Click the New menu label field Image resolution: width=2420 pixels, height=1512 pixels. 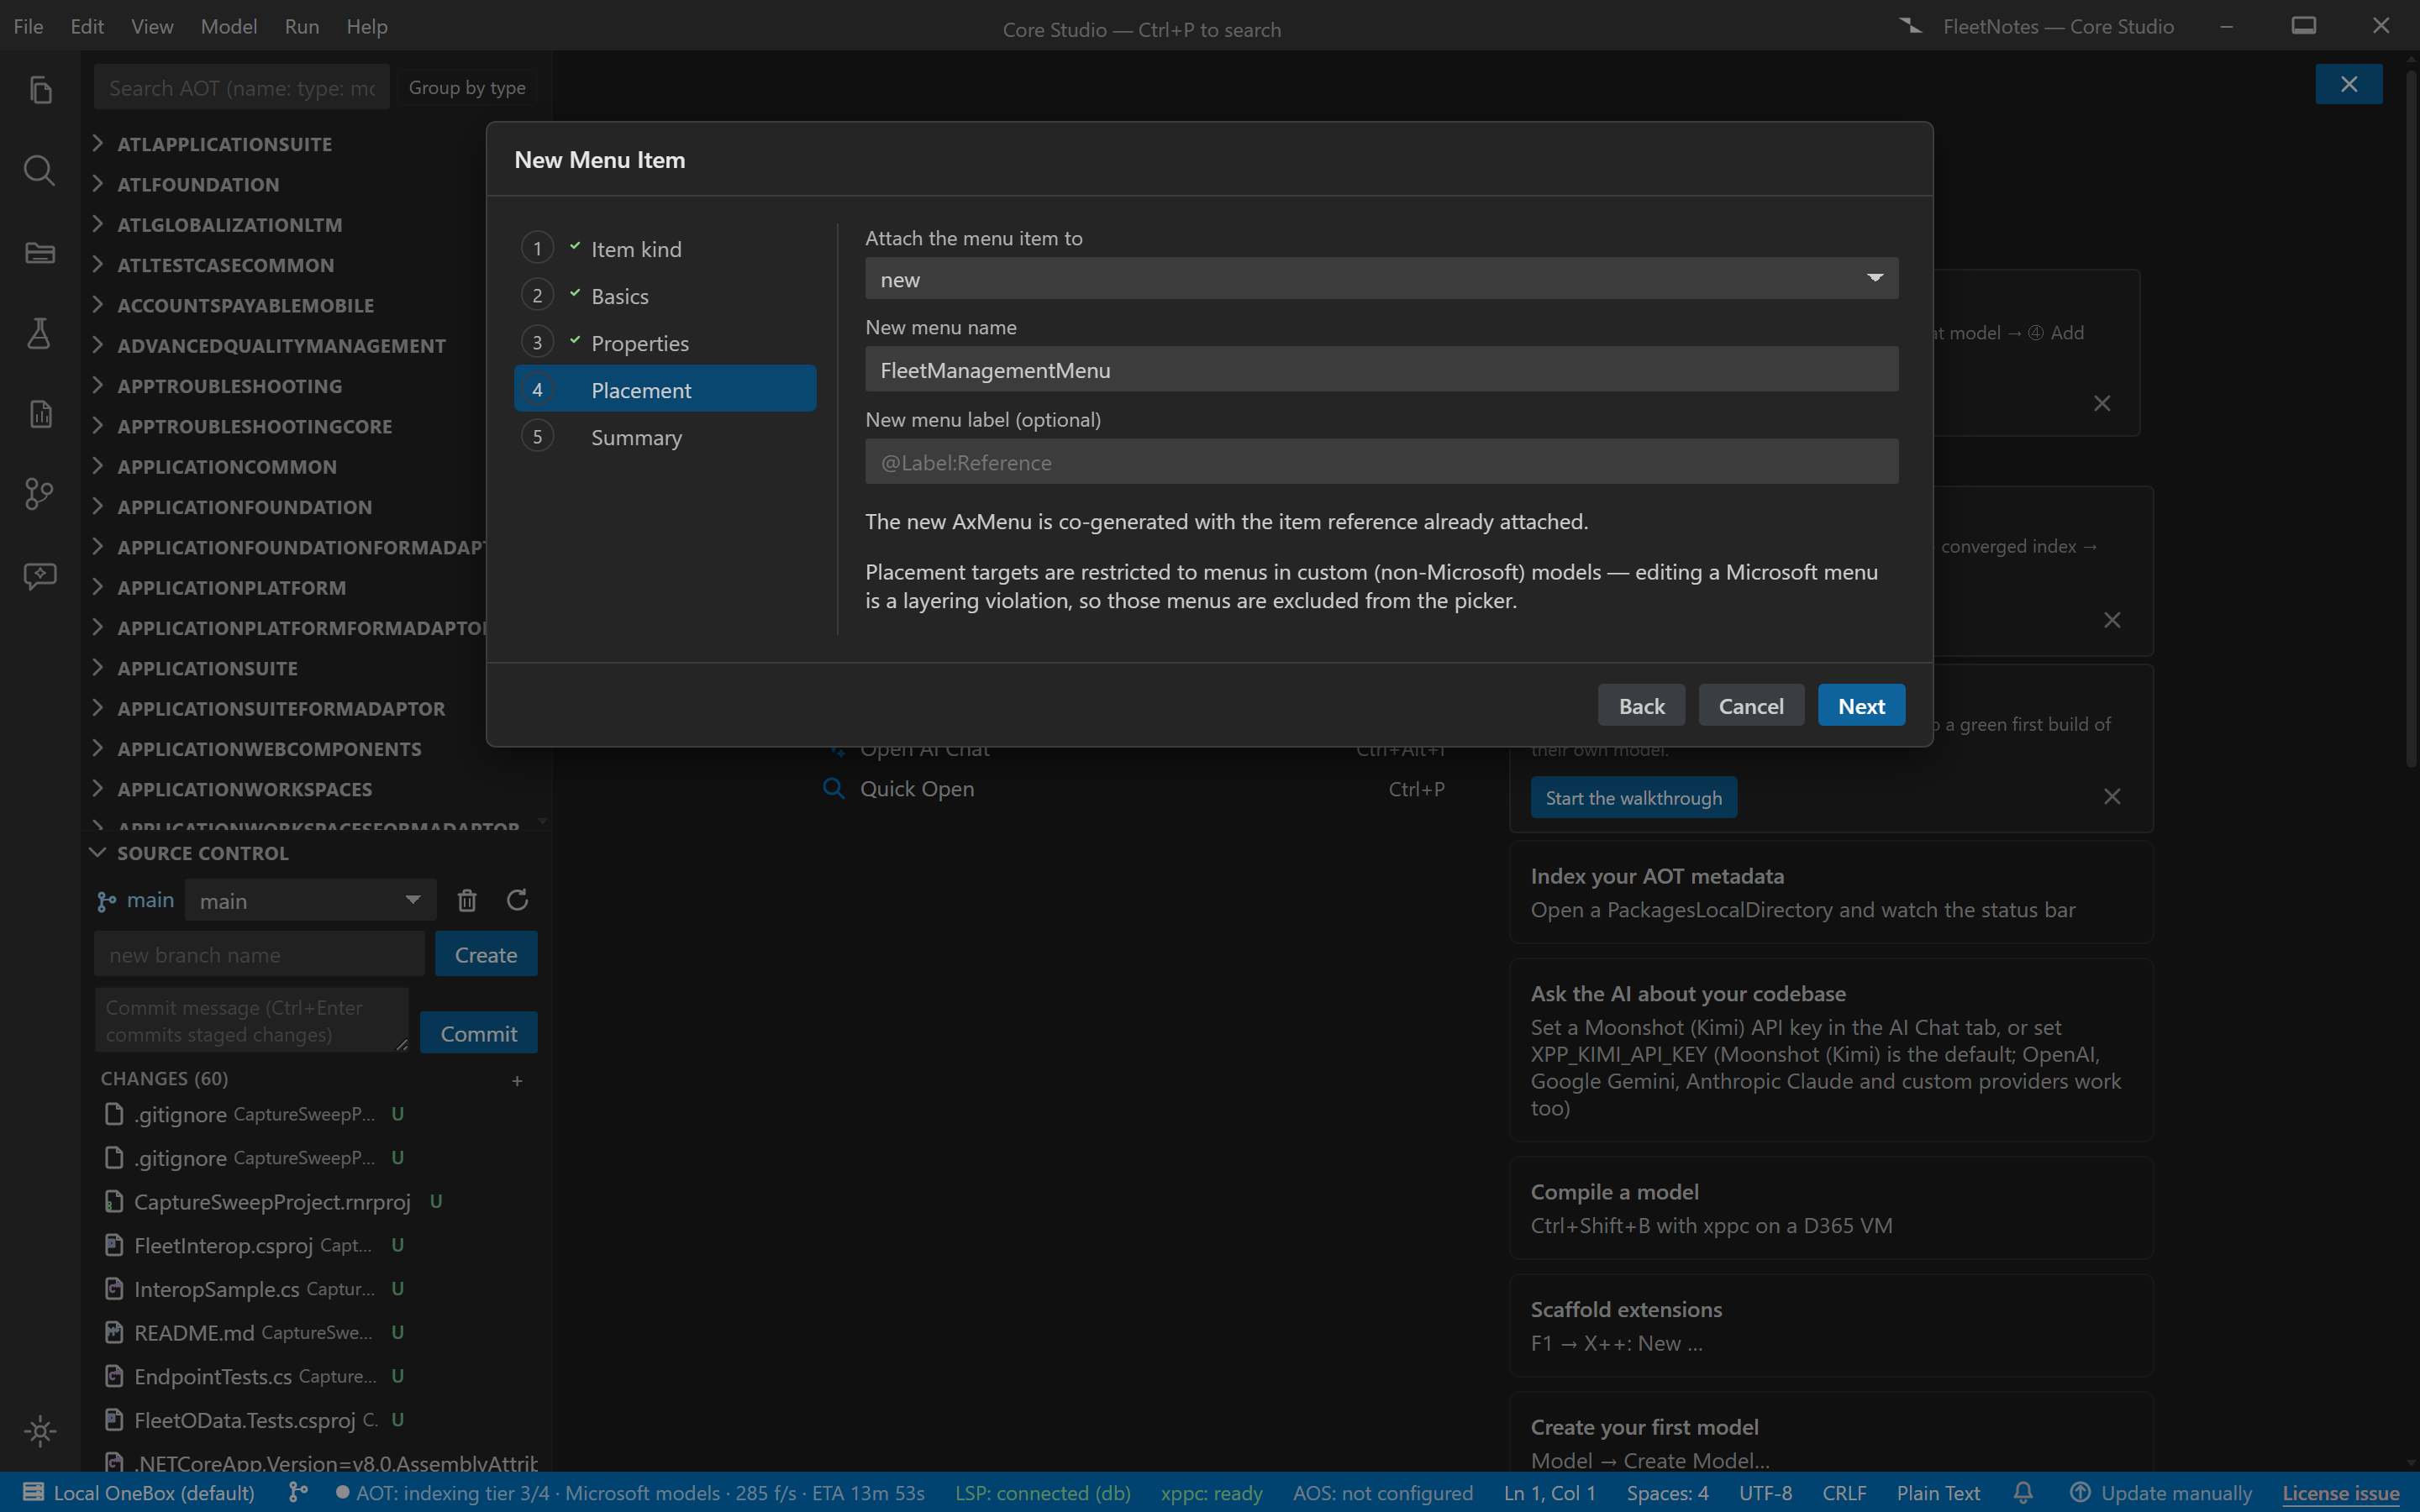[x=1381, y=461]
